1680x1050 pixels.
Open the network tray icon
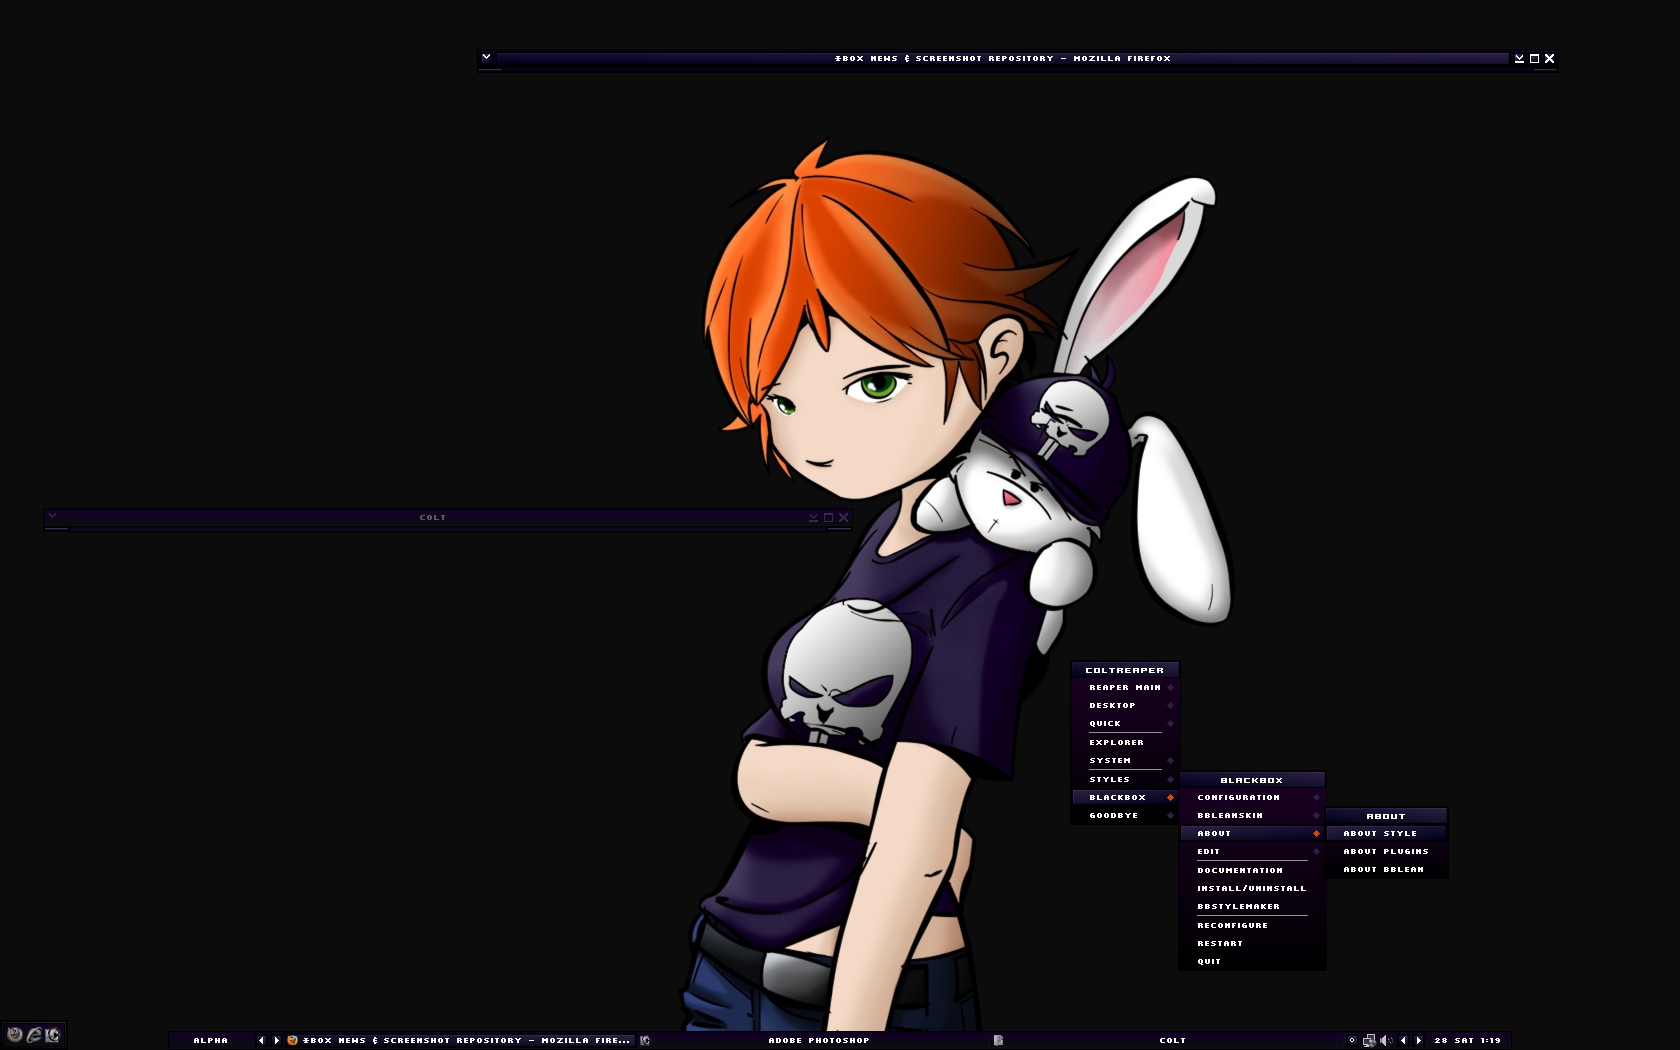[1369, 1040]
